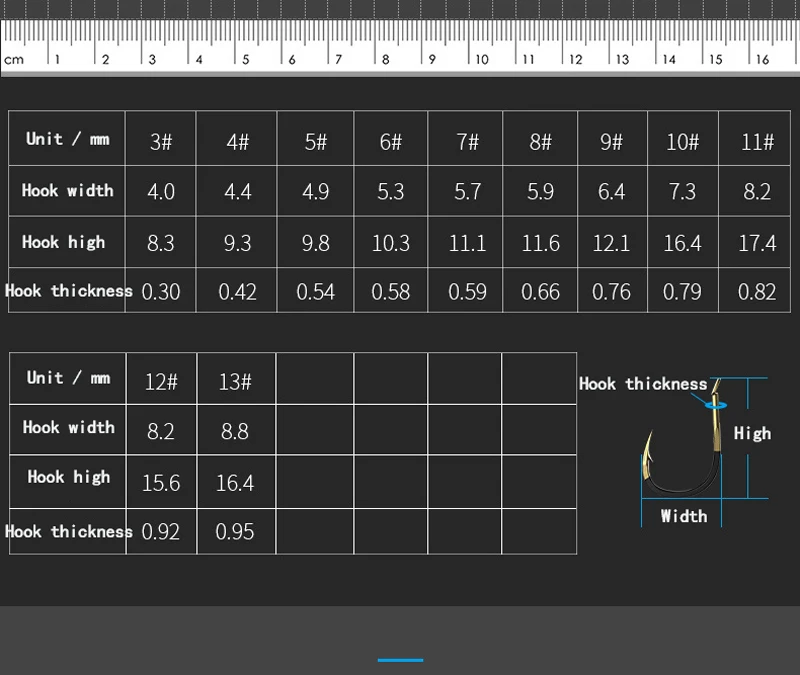Click hook width value "4.4"
This screenshot has width=800, height=675.
238,192
